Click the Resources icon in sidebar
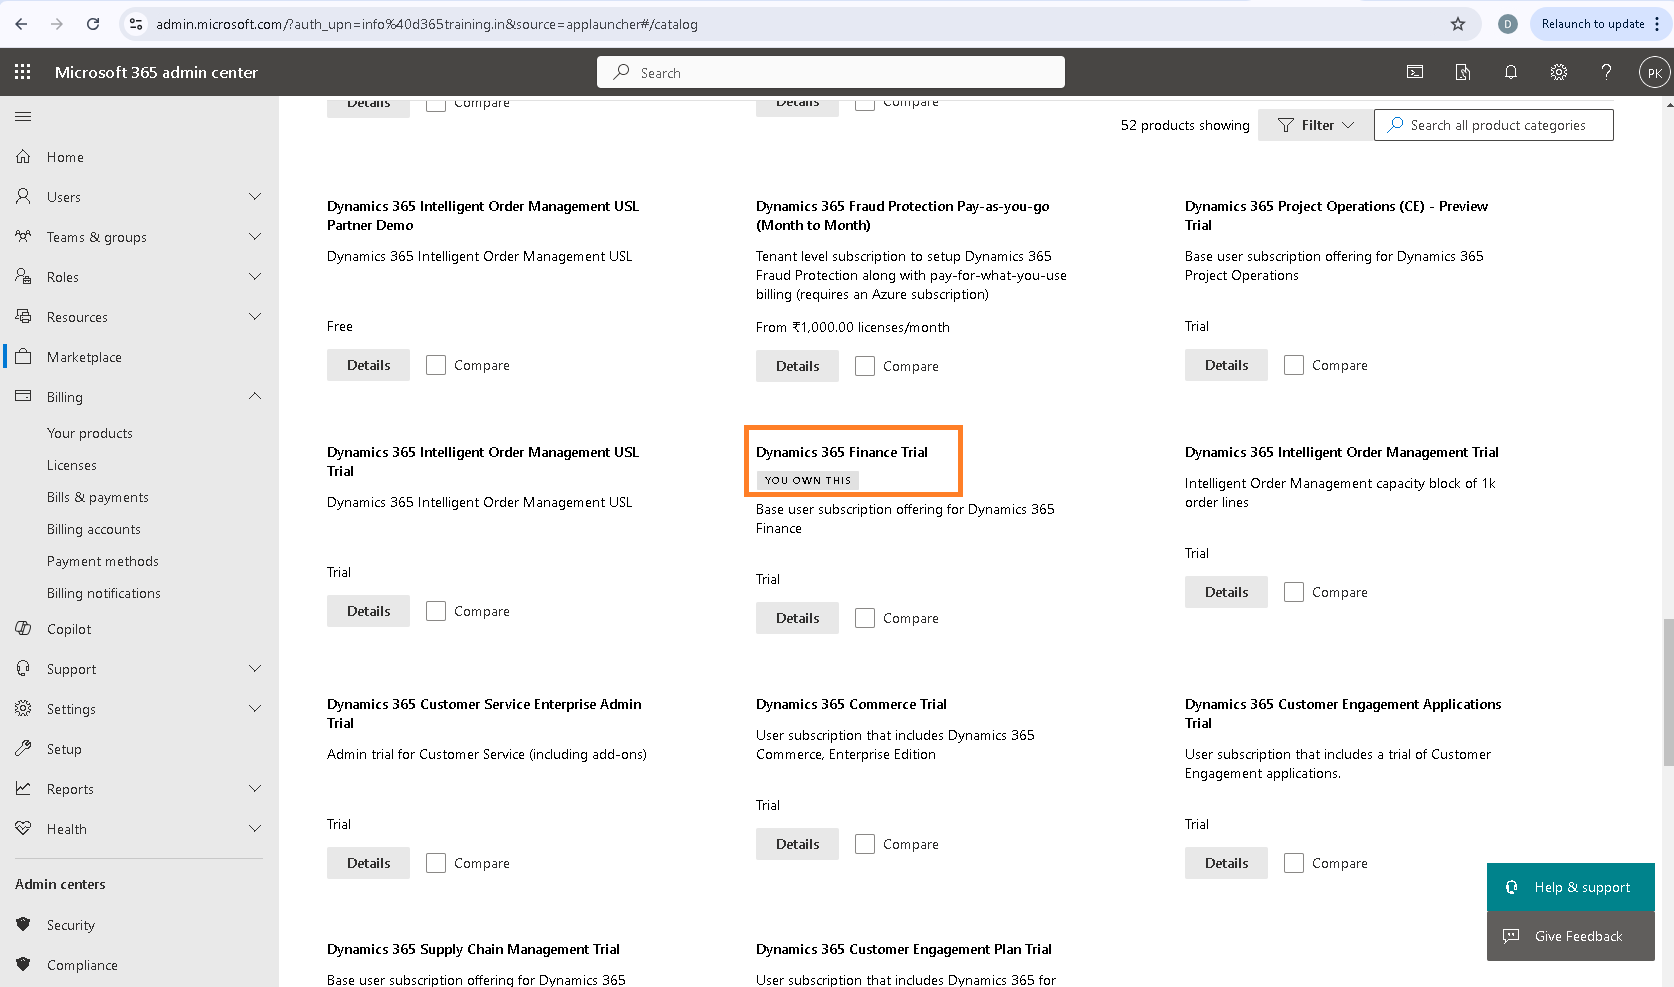The image size is (1674, 987). click(23, 317)
